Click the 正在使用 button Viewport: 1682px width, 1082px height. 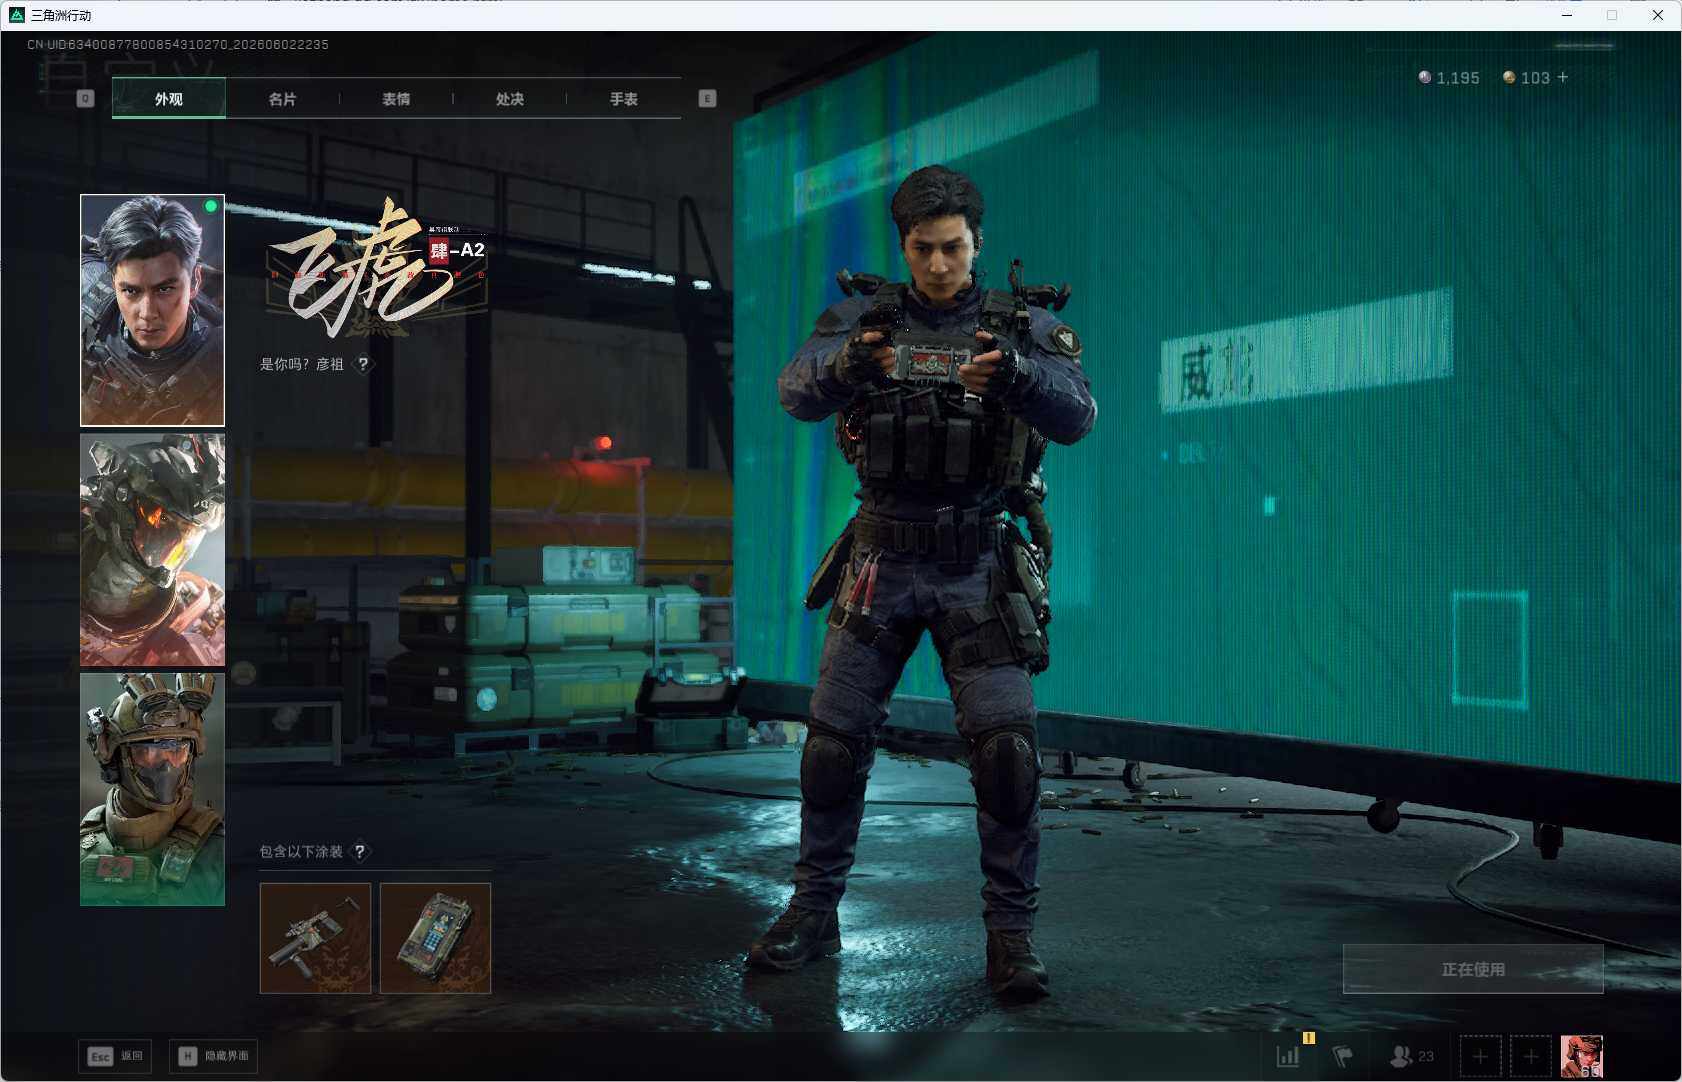pos(1473,969)
